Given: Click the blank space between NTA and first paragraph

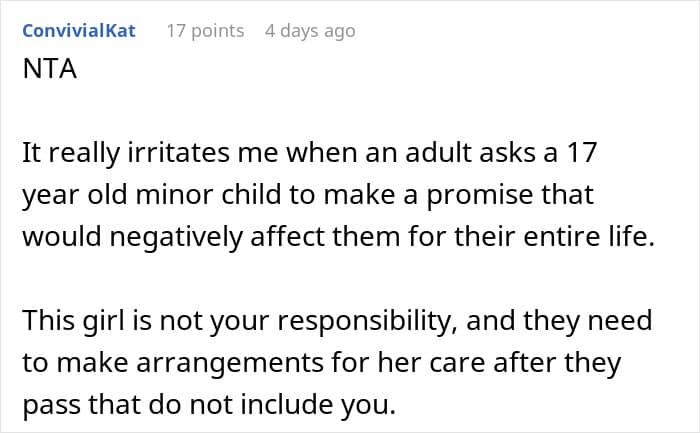Looking at the screenshot, I should click(338, 110).
